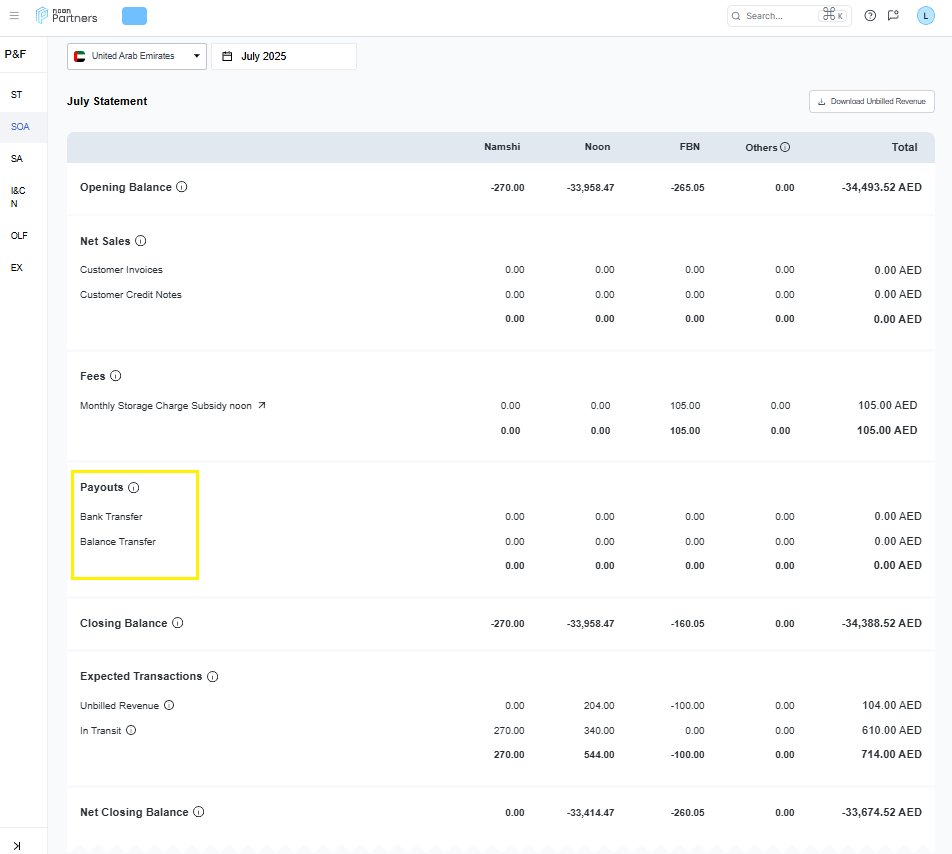The image size is (952, 854).
Task: Show info for Closing Balance
Action: click(177, 623)
